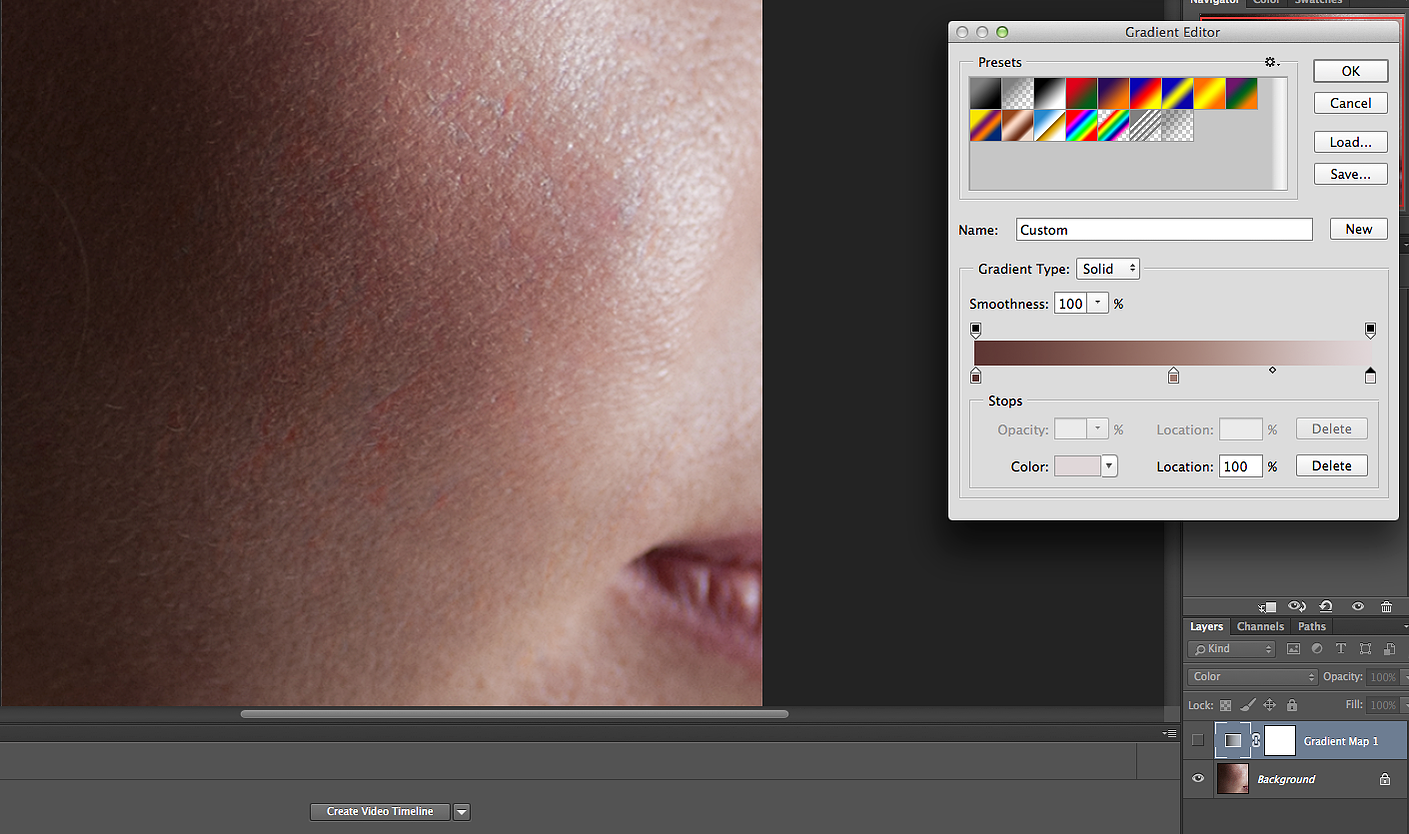The height and width of the screenshot is (834, 1409).
Task: Delete the selected color stop
Action: pos(1332,466)
